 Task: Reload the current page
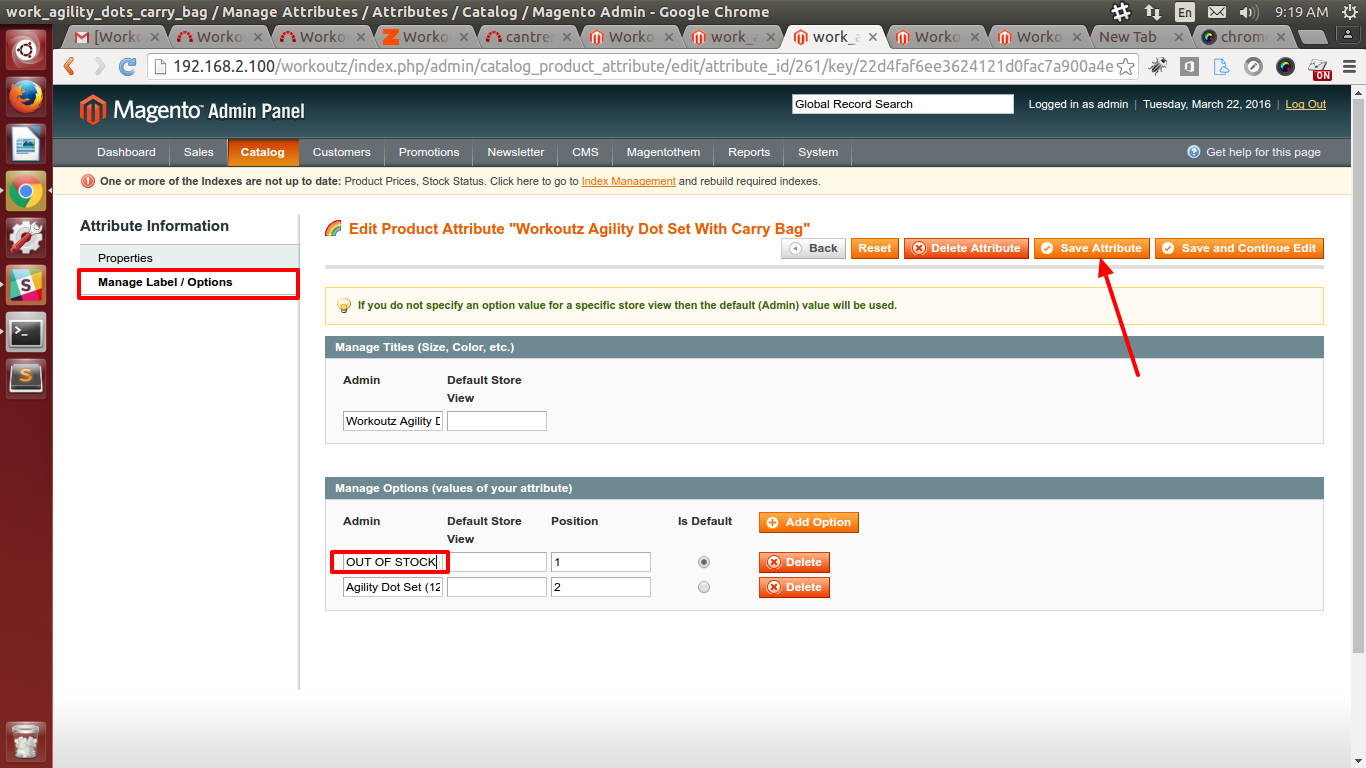[128, 67]
